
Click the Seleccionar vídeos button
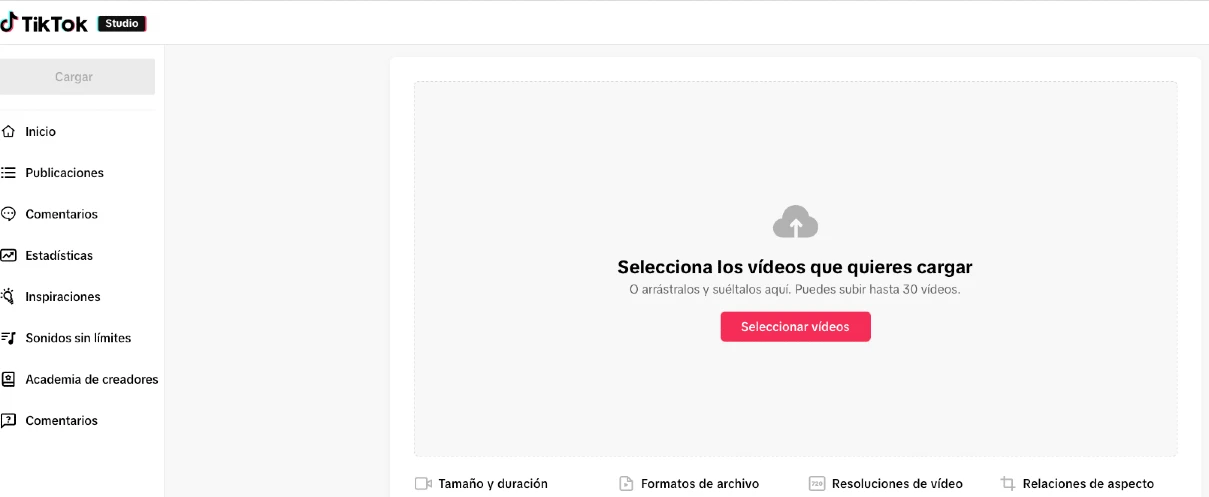pyautogui.click(x=795, y=327)
